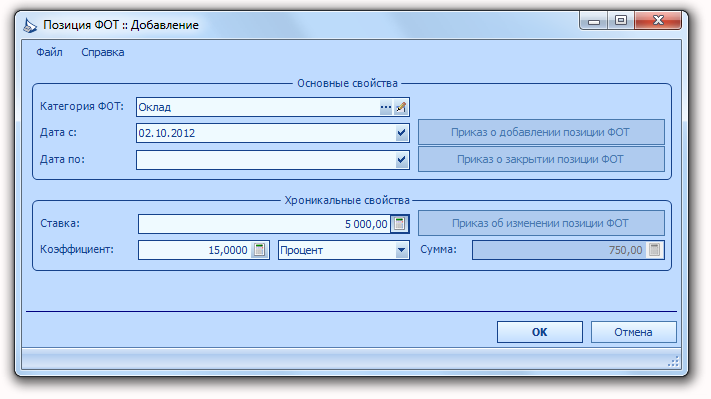The image size is (711, 399).
Task: Click the Хроникальные свойства group title
Action: pyautogui.click(x=347, y=200)
